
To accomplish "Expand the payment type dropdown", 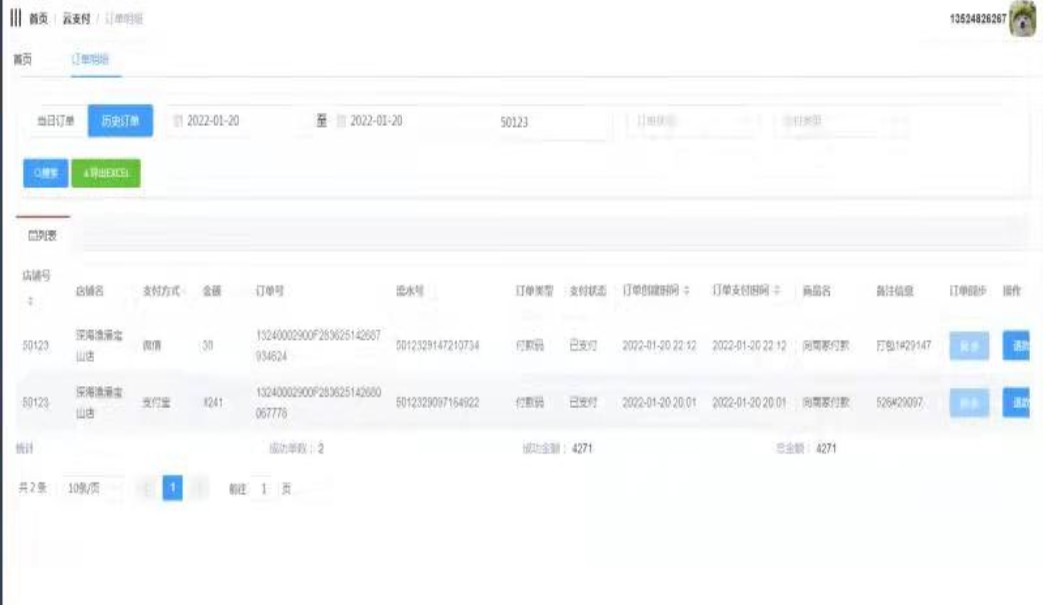I will pos(840,121).
